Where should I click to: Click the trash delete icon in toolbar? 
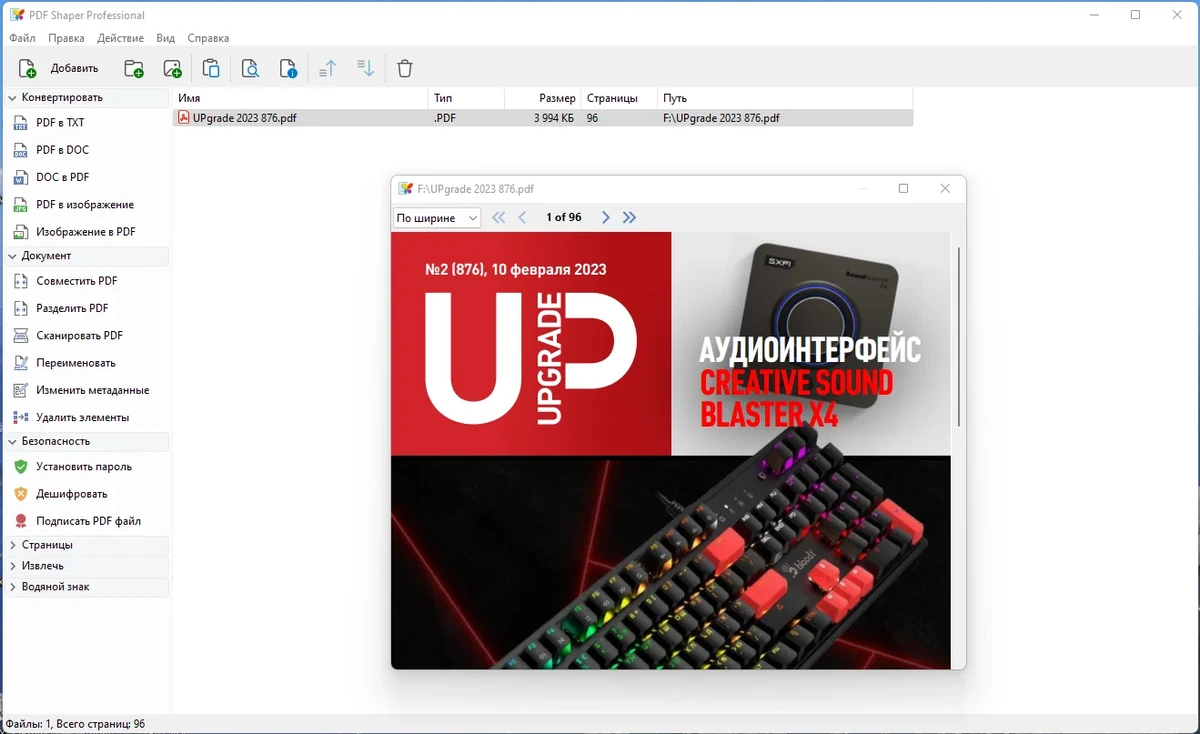[x=405, y=68]
